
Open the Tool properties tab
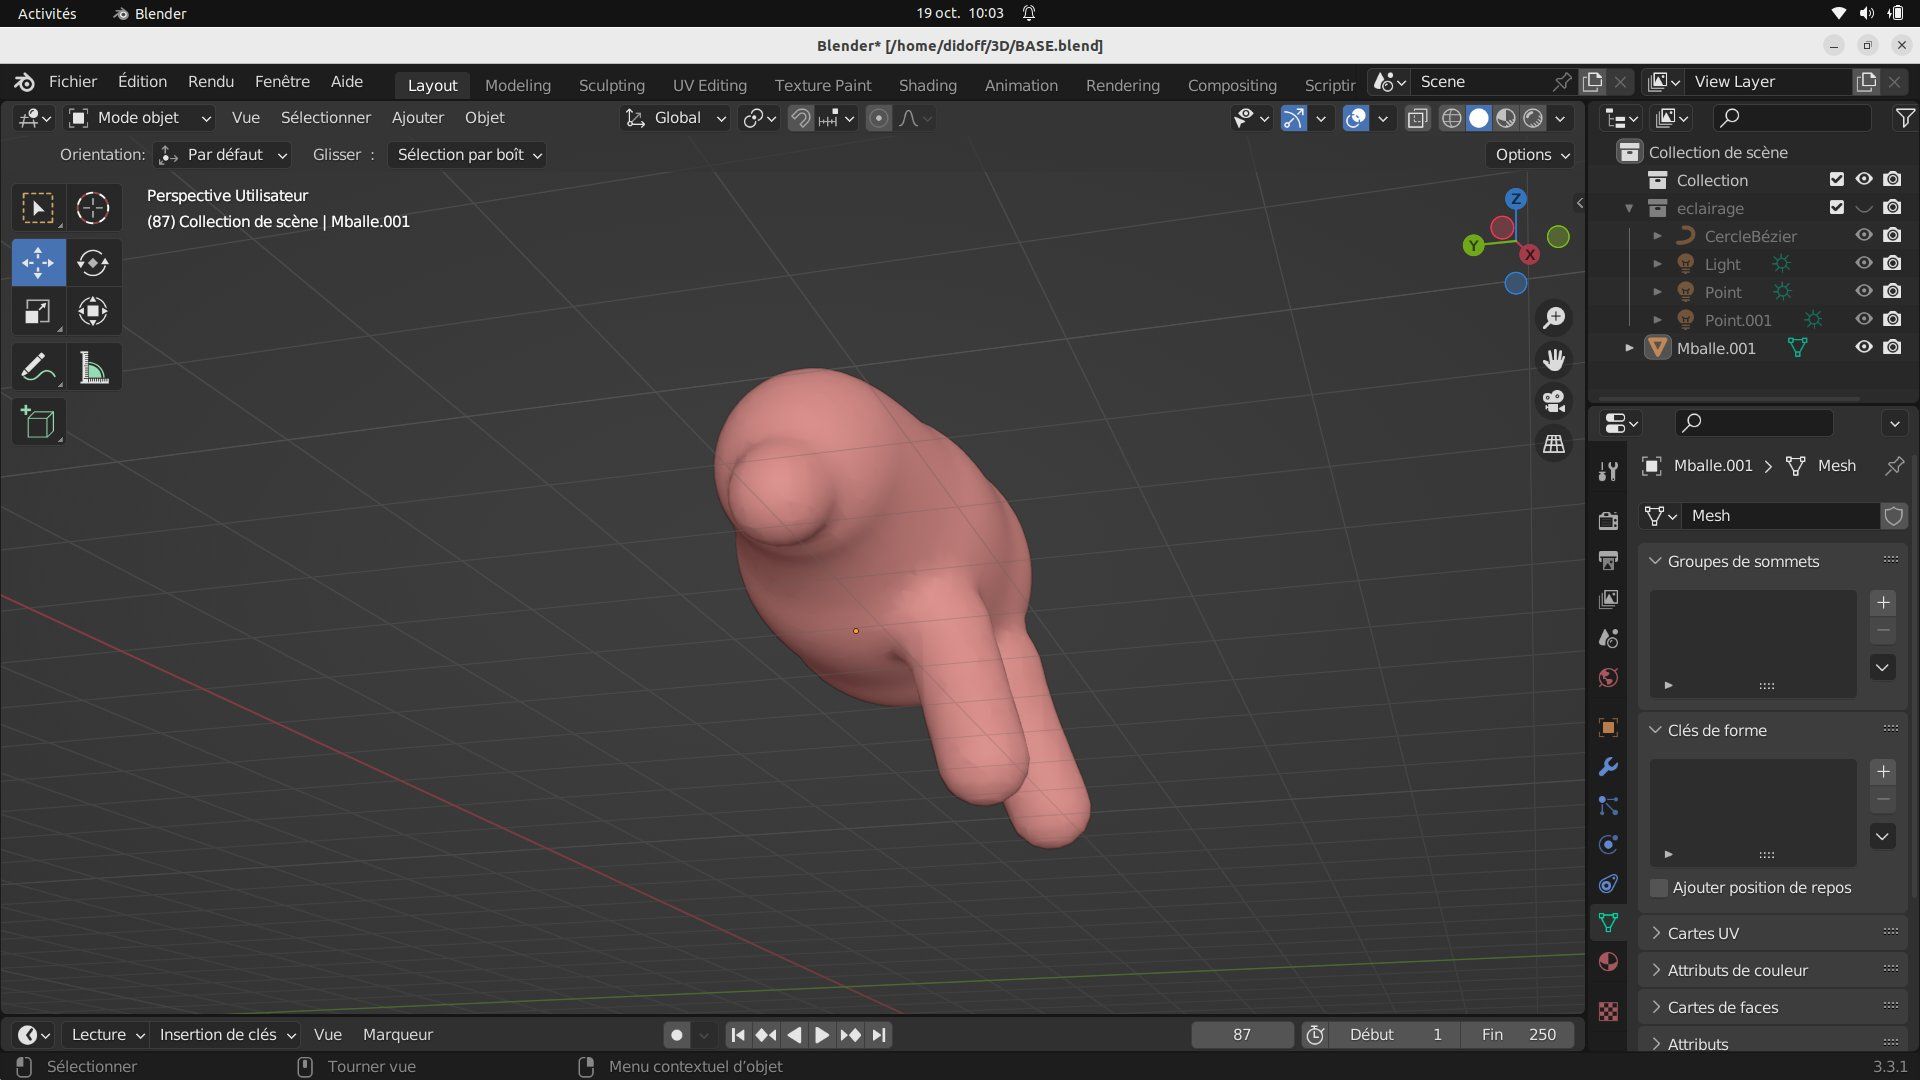click(1608, 471)
